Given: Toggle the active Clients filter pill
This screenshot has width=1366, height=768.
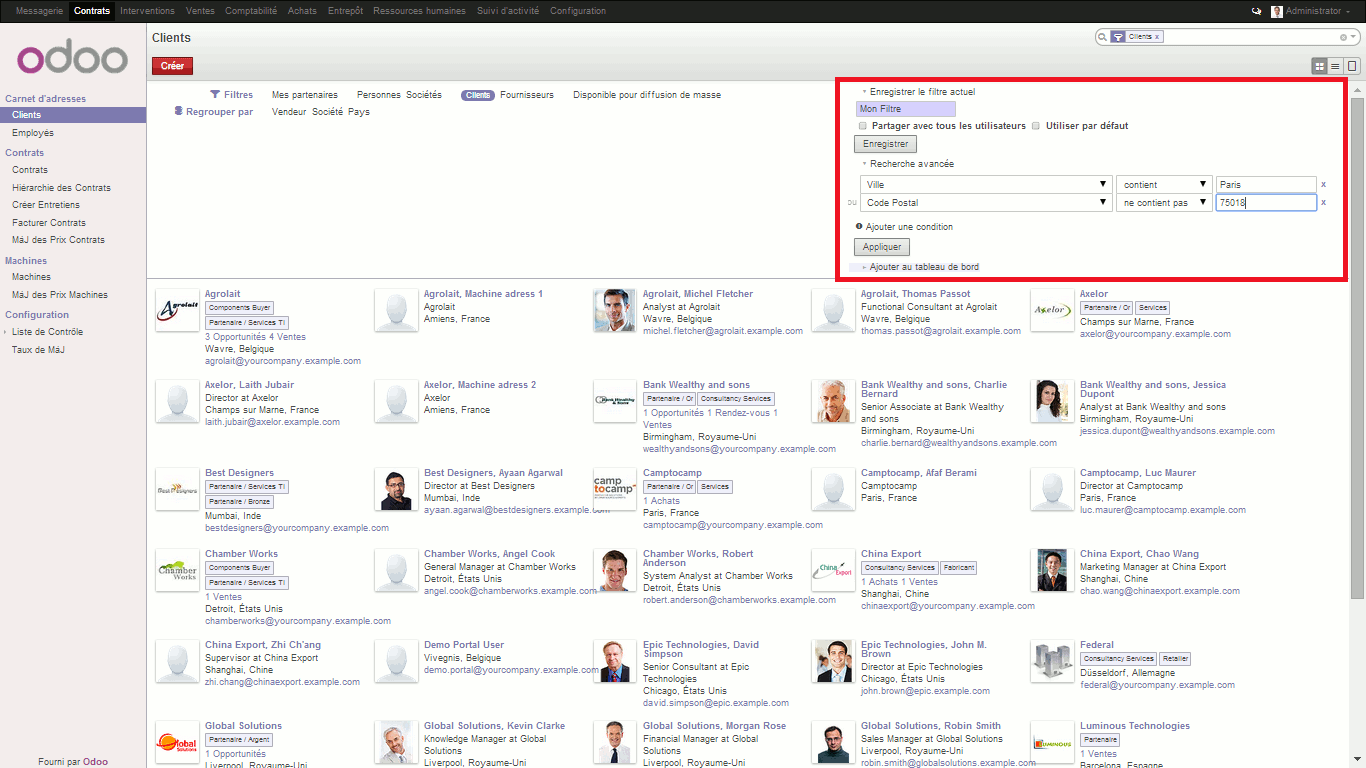Looking at the screenshot, I should click(x=478, y=95).
